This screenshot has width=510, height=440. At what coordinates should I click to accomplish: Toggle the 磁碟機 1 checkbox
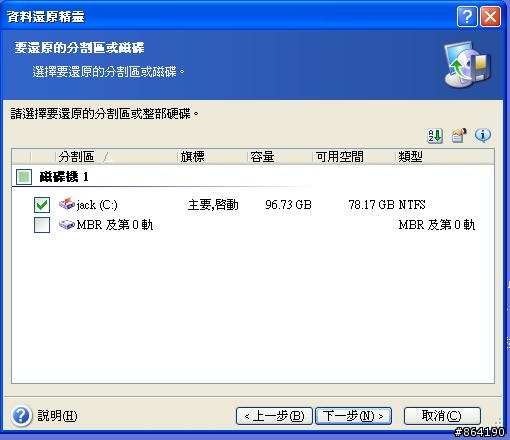pyautogui.click(x=24, y=177)
